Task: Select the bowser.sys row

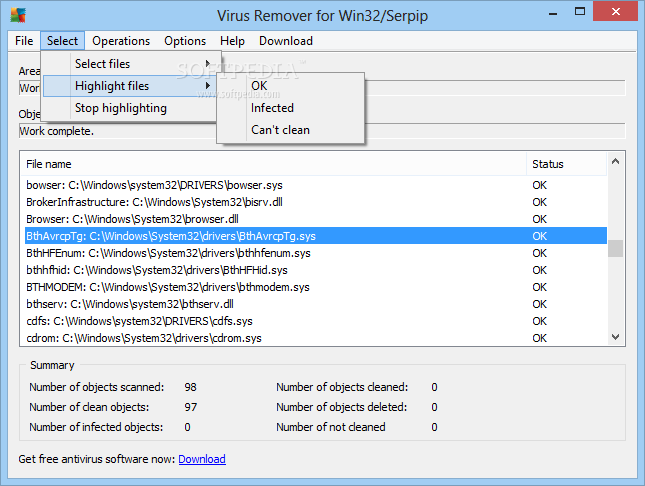Action: tap(316, 185)
